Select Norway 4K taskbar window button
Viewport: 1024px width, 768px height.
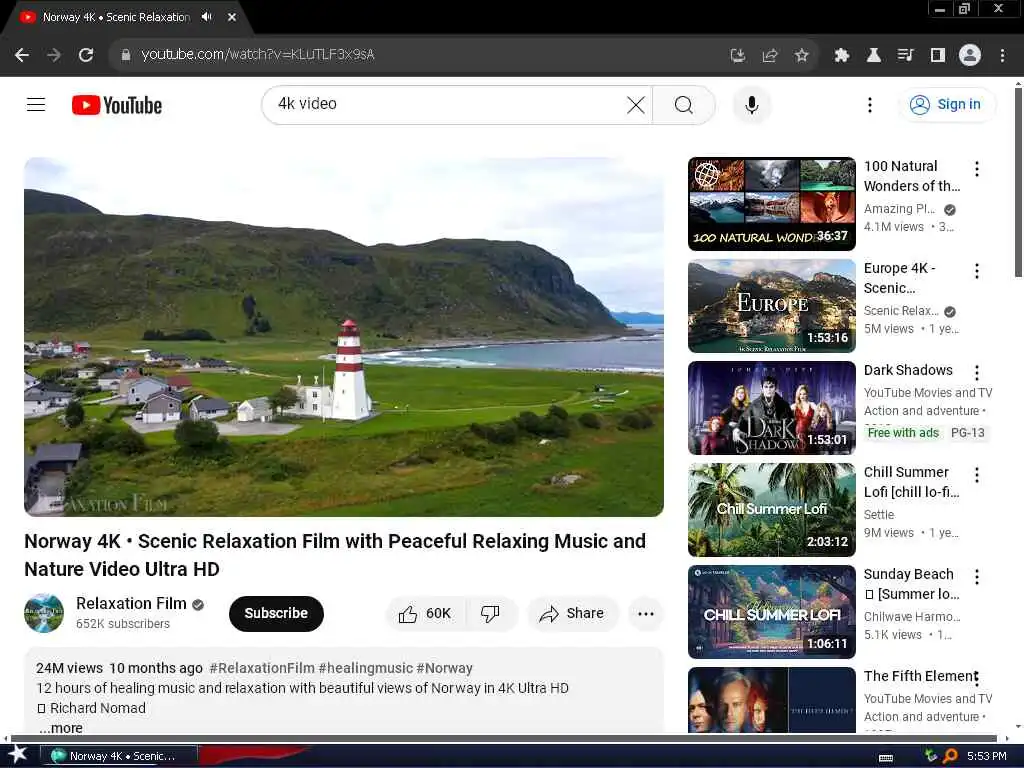[x=118, y=756]
